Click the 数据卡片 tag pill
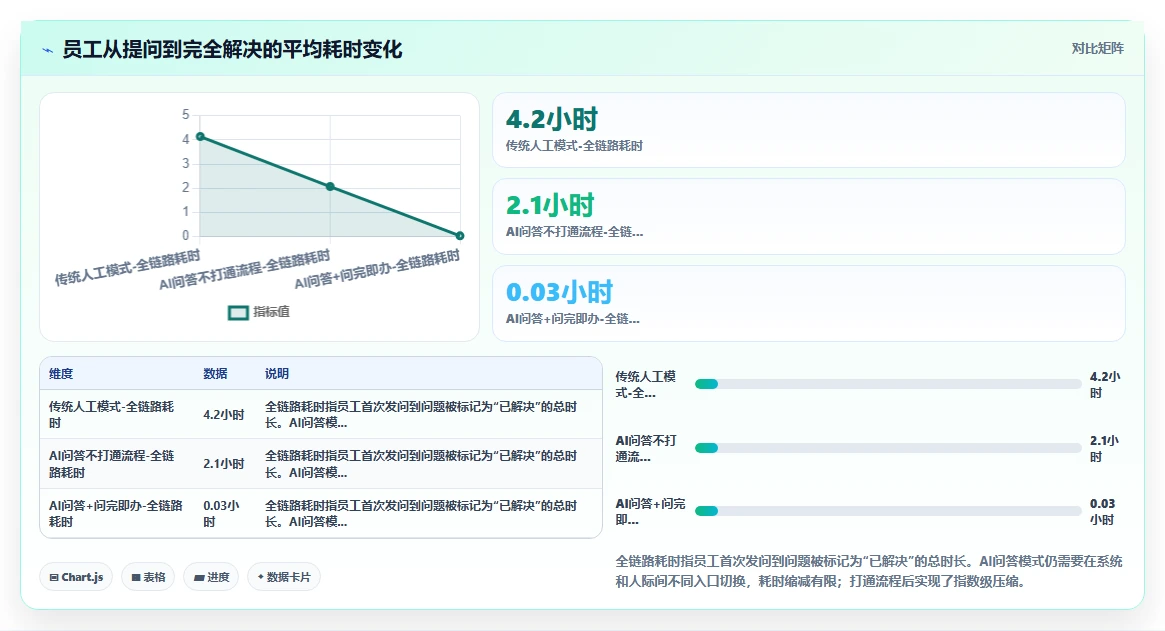1165x631 pixels. pyautogui.click(x=284, y=577)
